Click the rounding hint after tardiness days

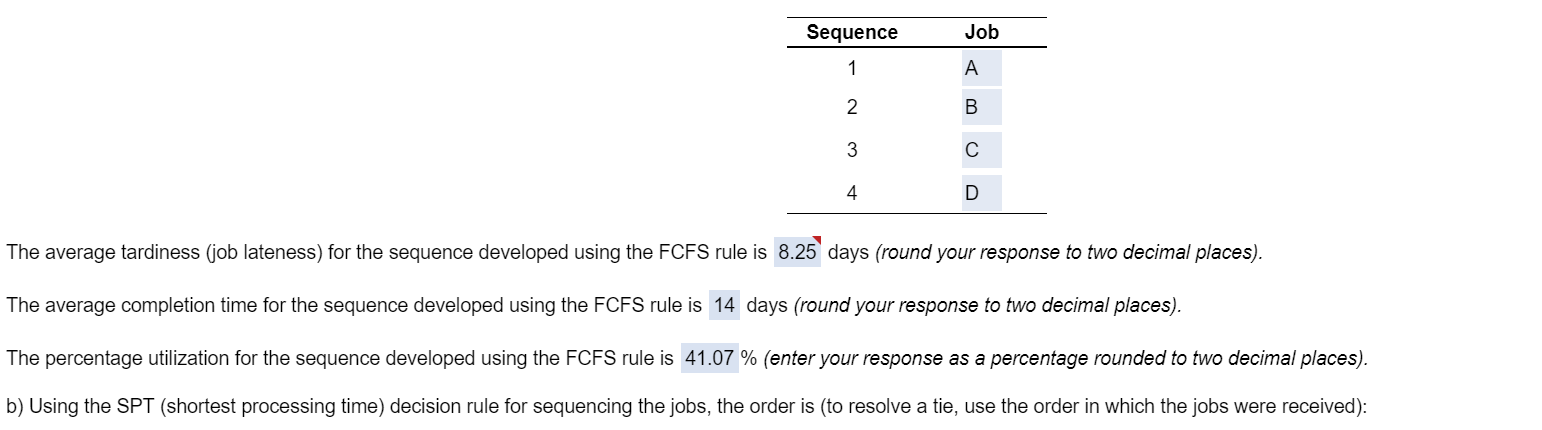(x=1069, y=252)
